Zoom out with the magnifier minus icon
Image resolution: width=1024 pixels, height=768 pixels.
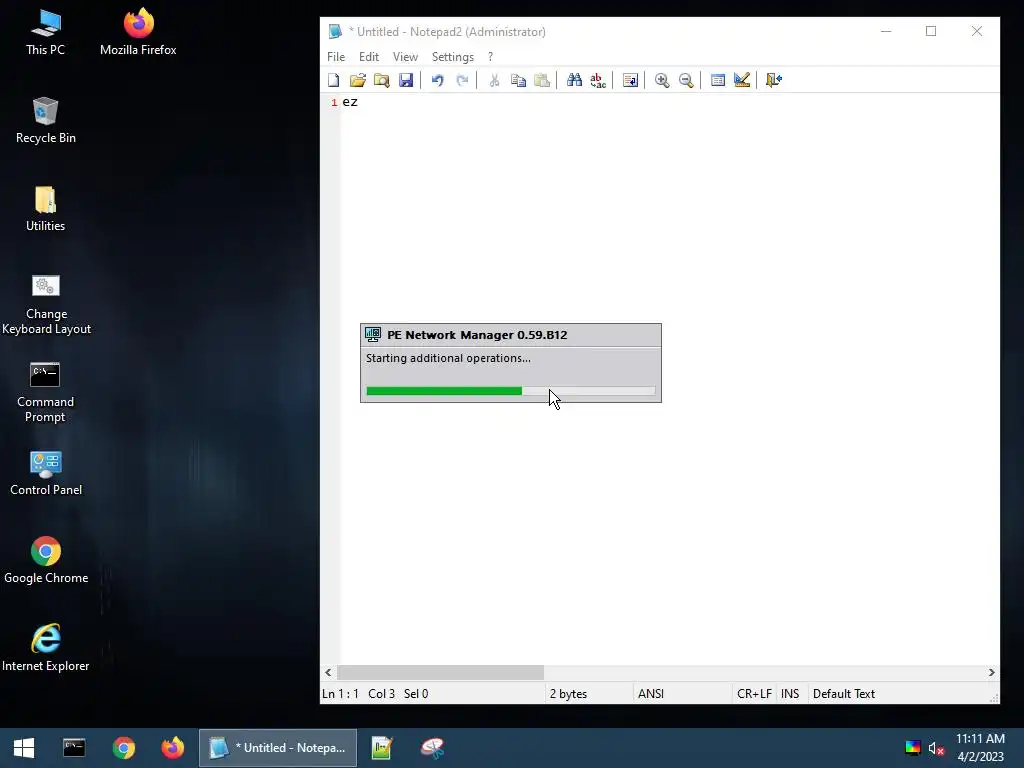686,80
